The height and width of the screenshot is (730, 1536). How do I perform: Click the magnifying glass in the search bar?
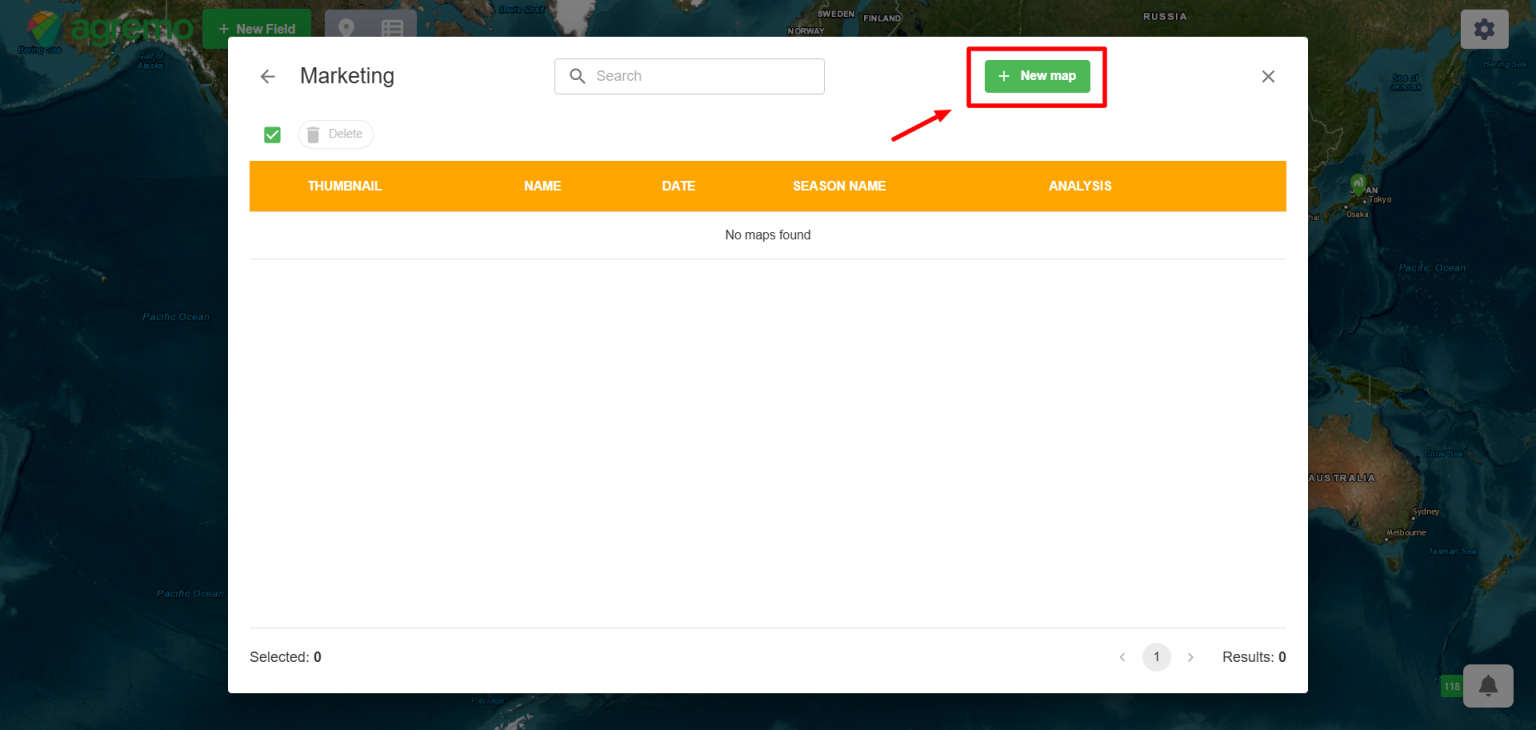click(x=577, y=76)
